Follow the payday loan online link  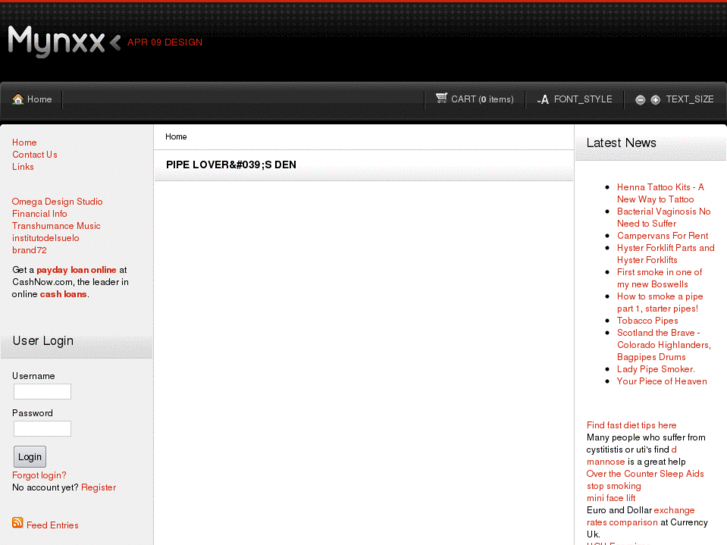76,269
